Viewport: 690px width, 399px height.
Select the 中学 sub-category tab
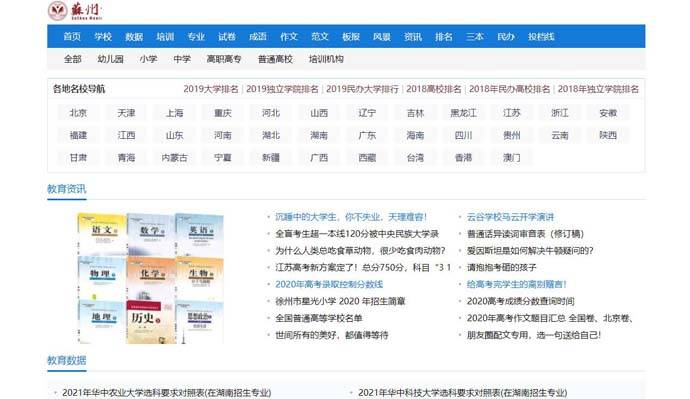[182, 59]
